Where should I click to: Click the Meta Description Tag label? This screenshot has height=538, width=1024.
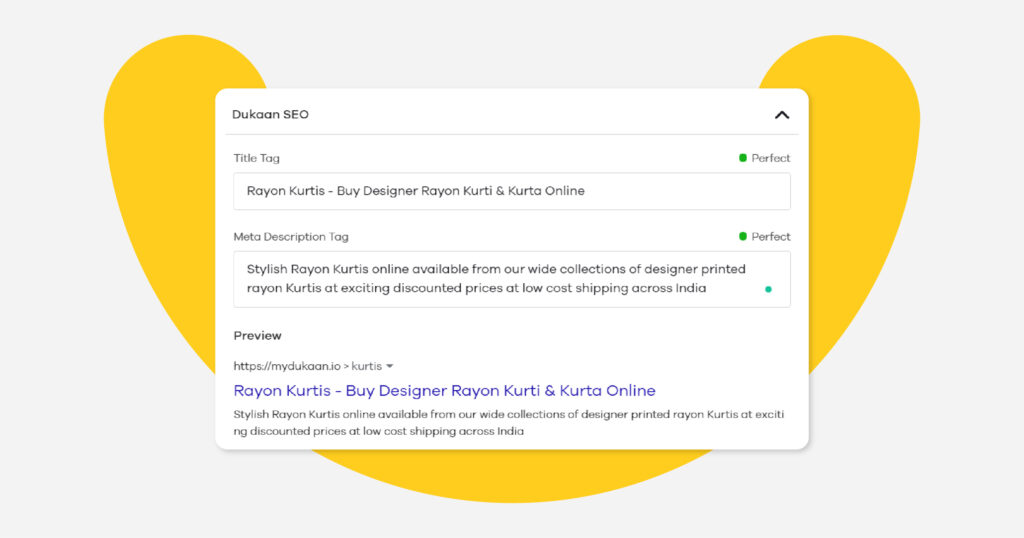(291, 236)
